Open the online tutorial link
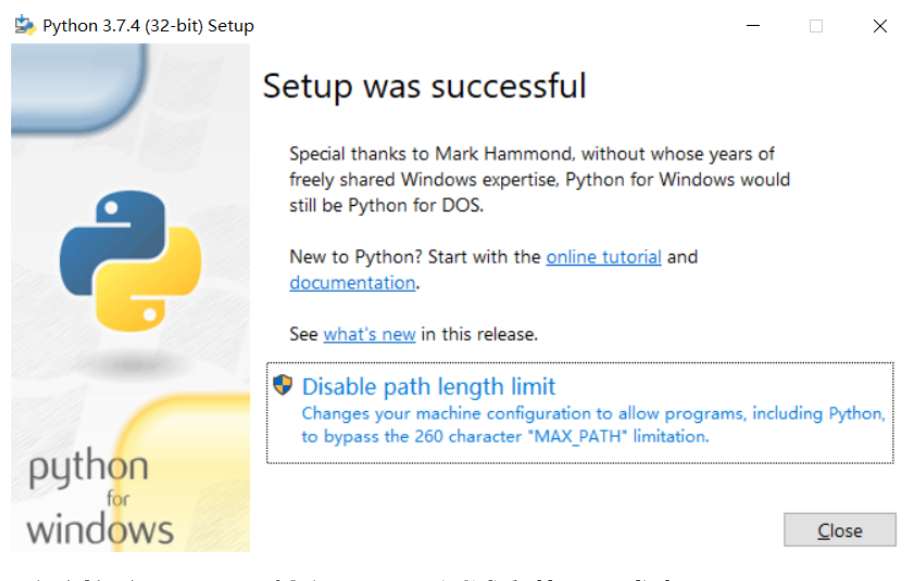Screen dimensions: 908x581 point(603,257)
